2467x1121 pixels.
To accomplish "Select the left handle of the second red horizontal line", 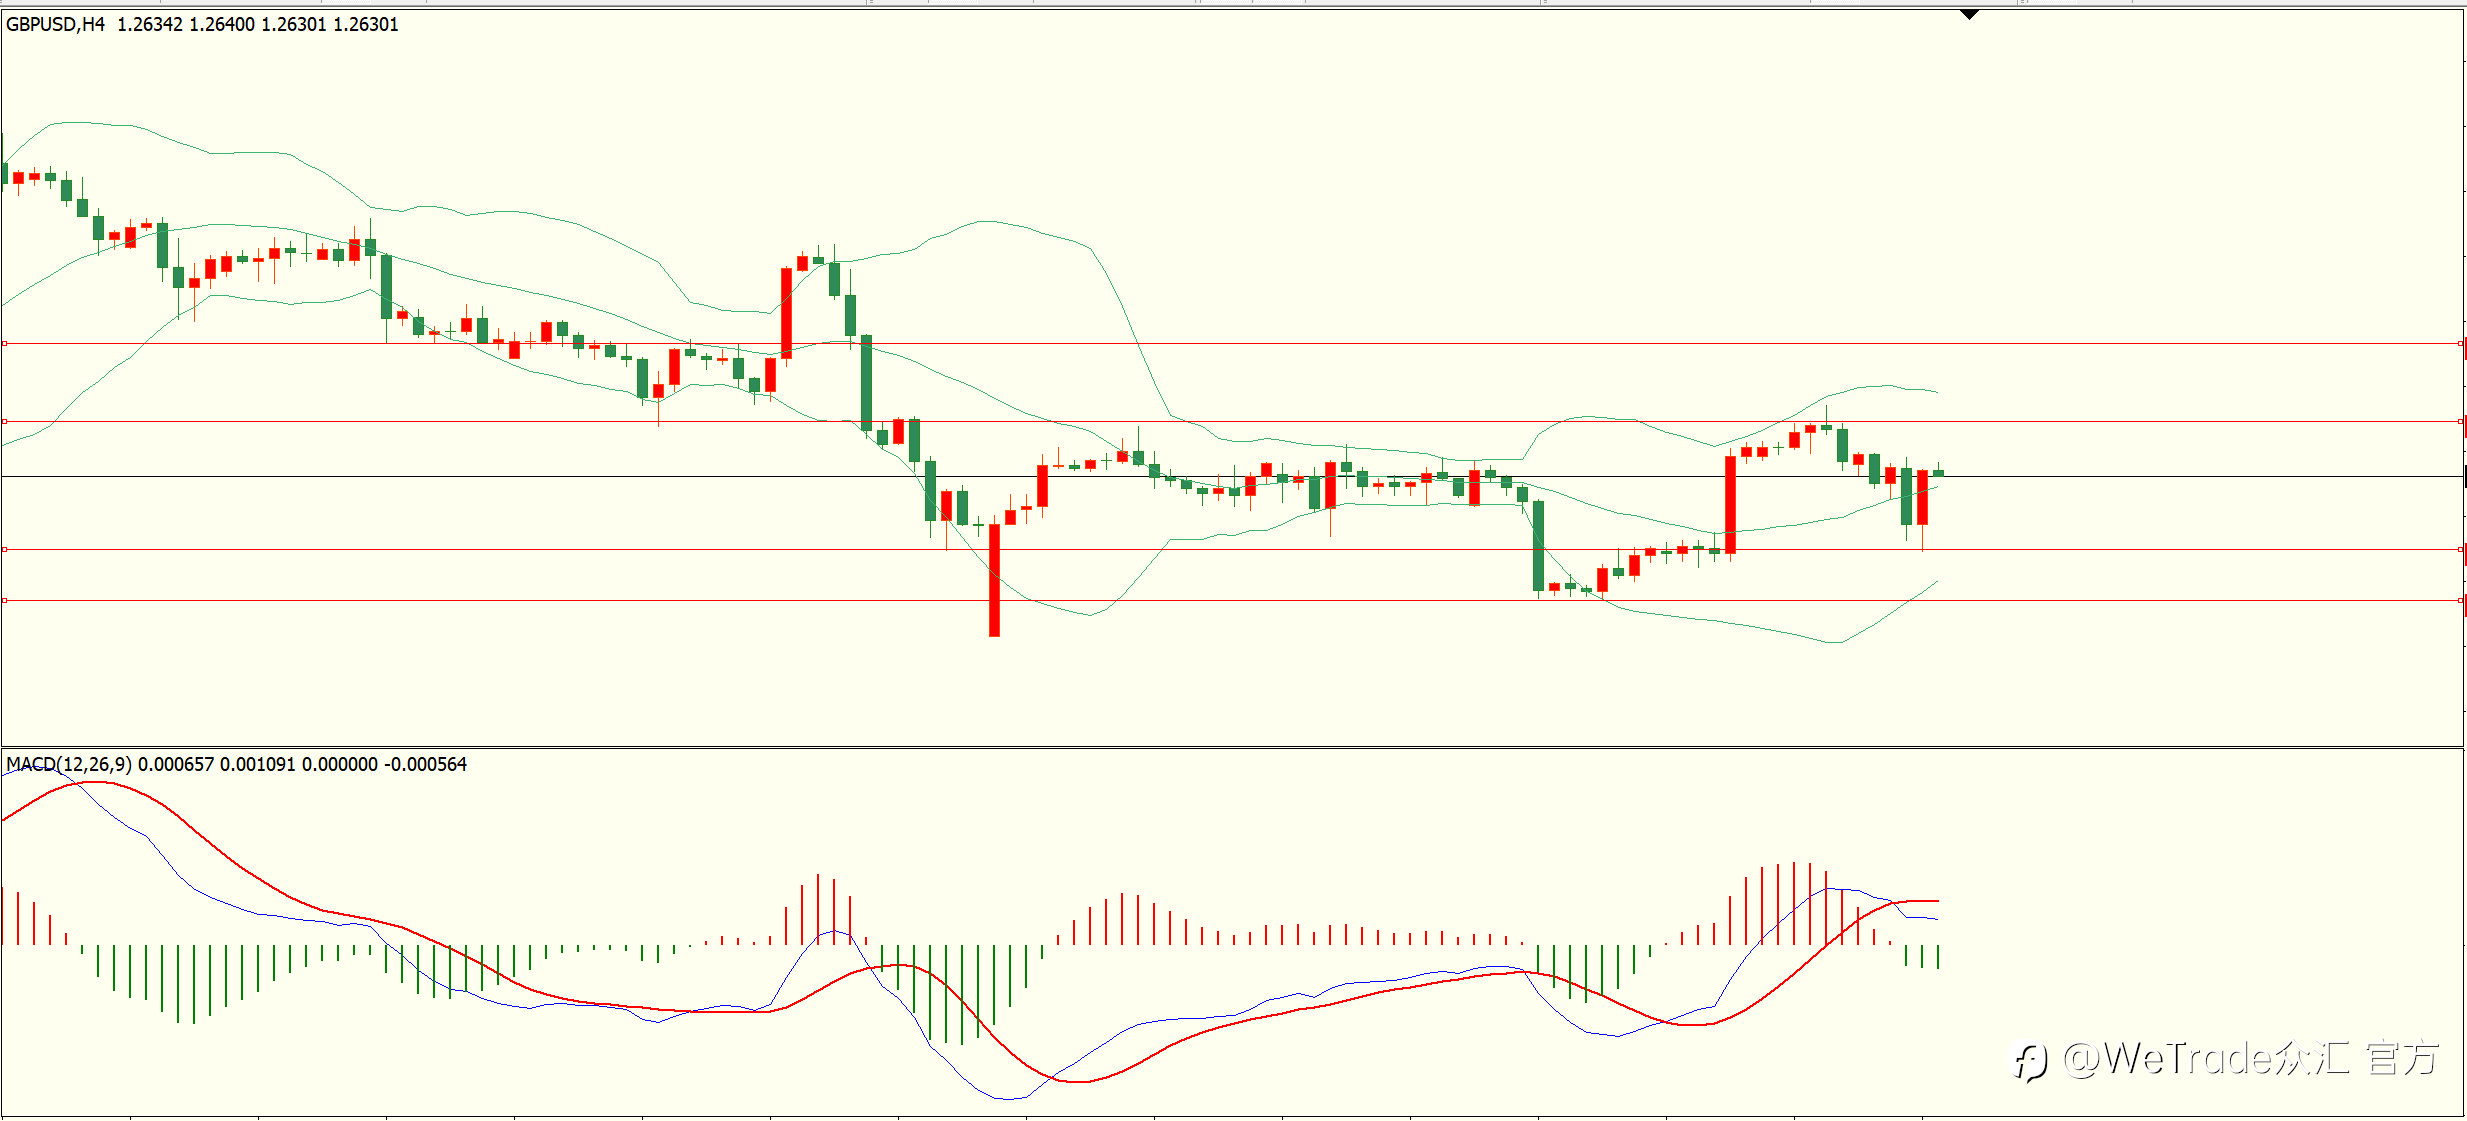I will (x=4, y=421).
